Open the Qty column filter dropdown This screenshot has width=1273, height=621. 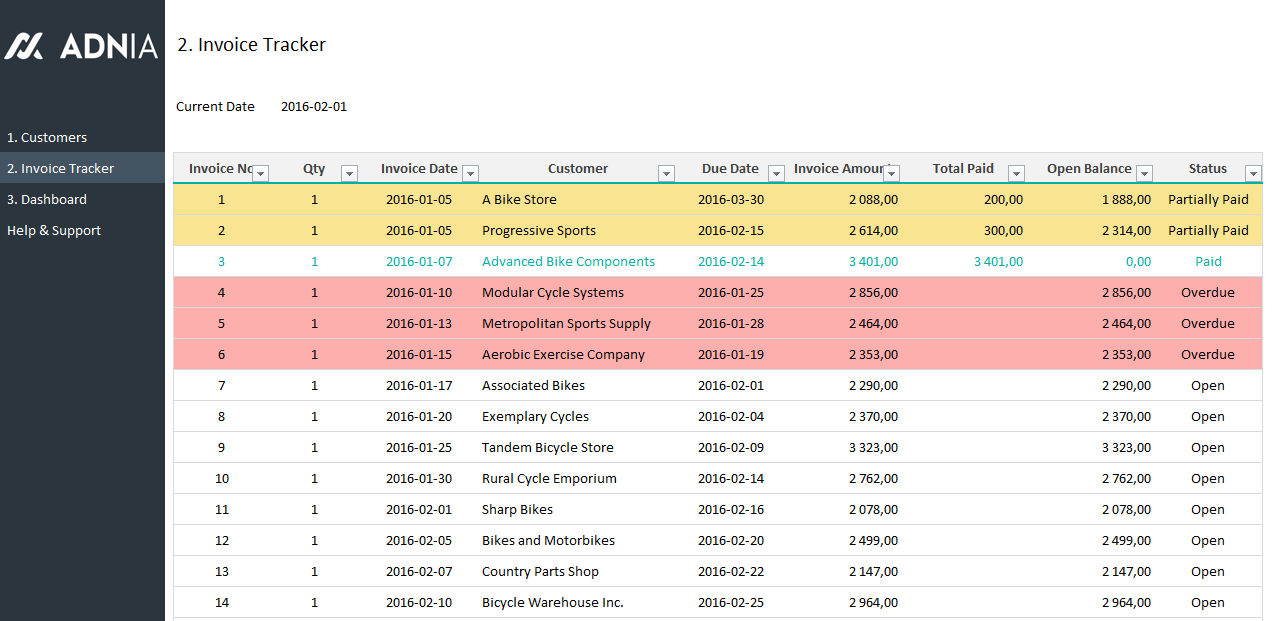[x=349, y=172]
